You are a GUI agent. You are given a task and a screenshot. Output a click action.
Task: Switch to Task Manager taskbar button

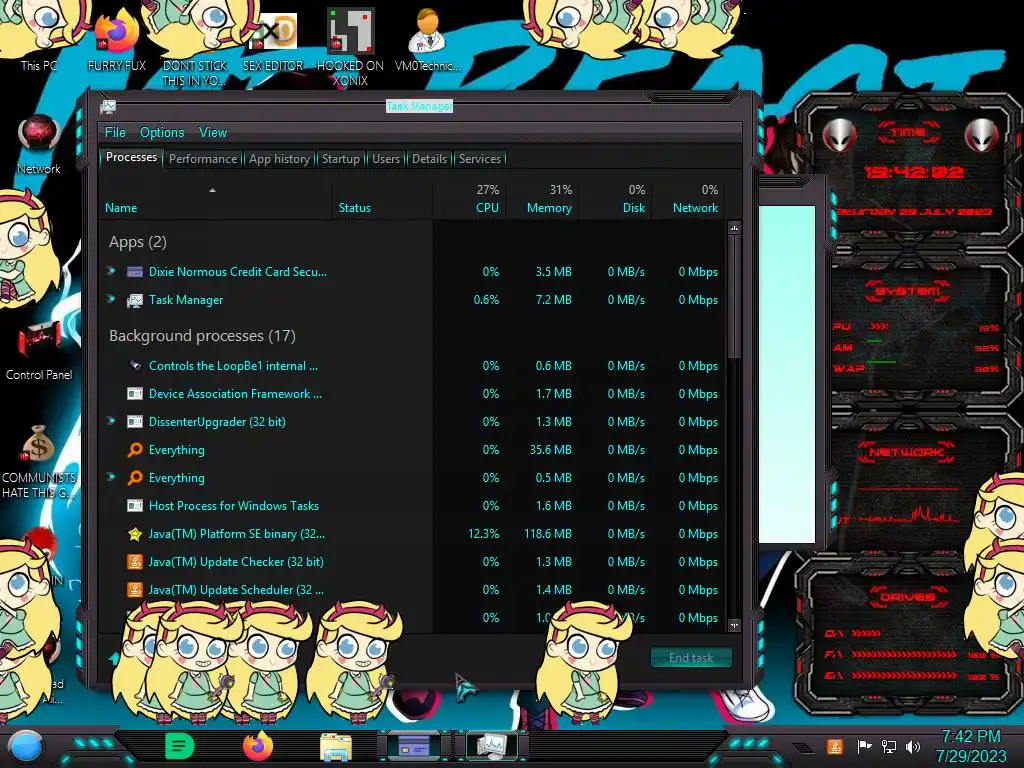tap(491, 746)
